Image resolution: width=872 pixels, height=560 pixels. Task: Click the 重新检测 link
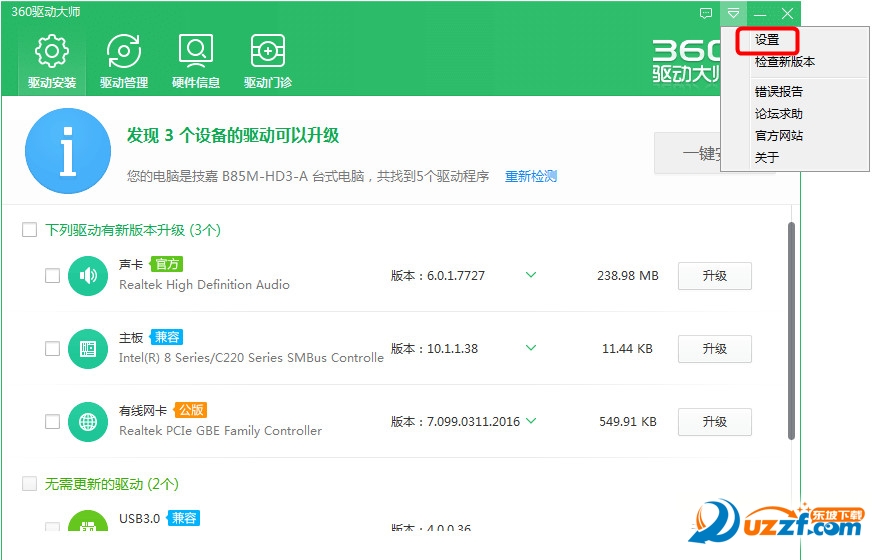(531, 176)
